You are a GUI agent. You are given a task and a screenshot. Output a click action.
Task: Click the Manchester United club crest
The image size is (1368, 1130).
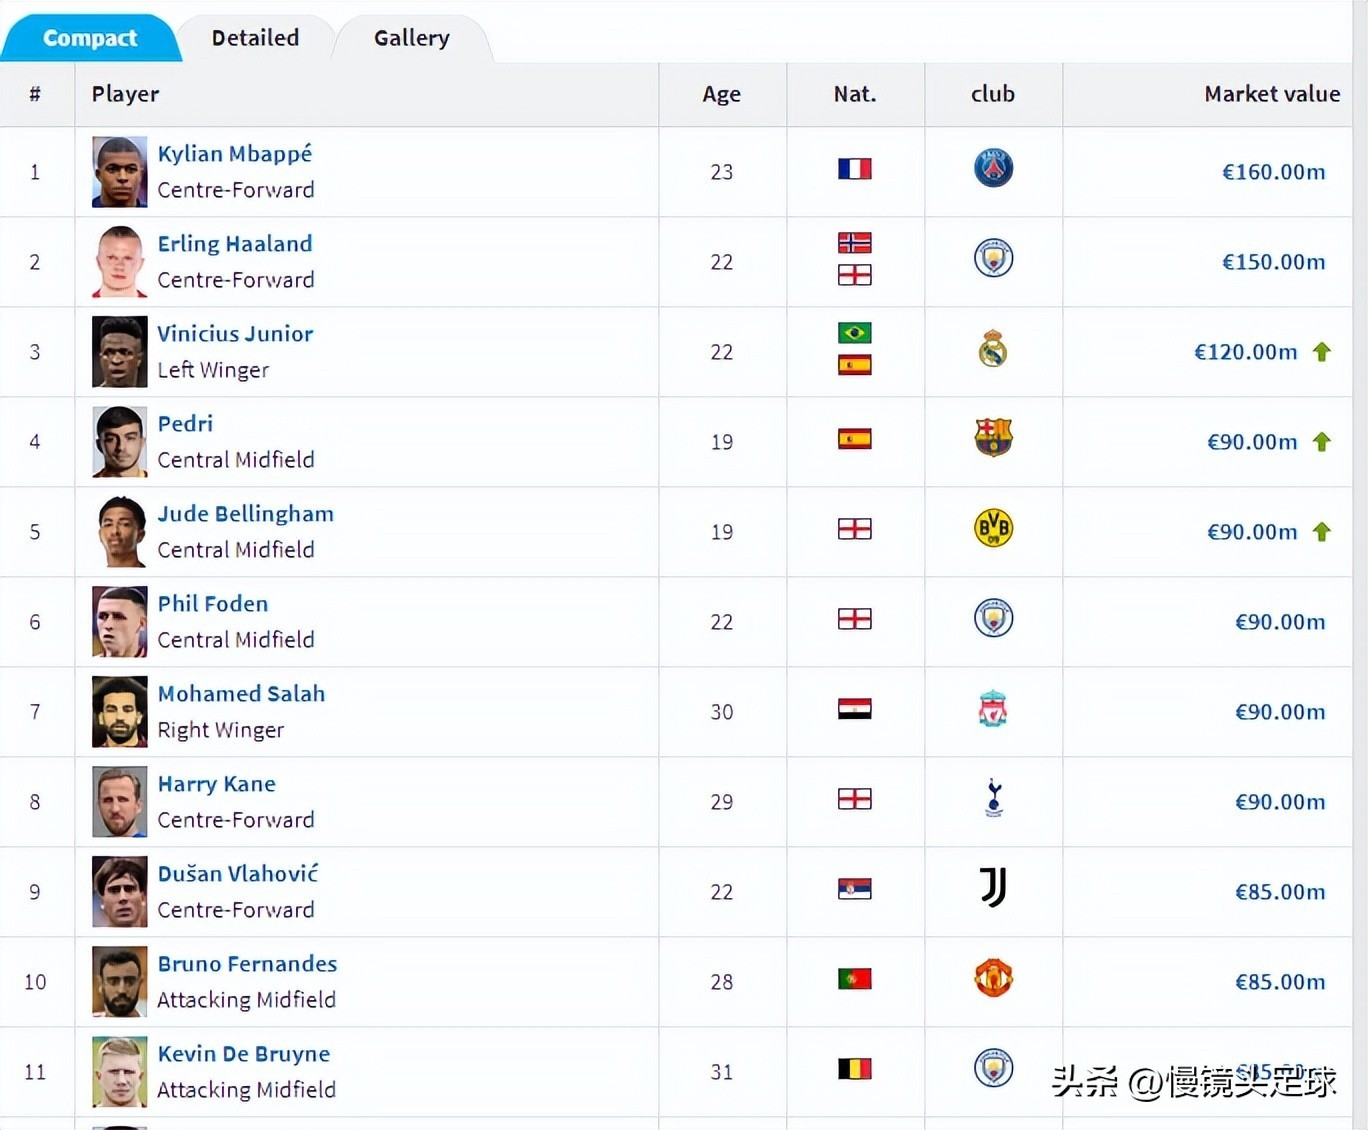point(993,978)
